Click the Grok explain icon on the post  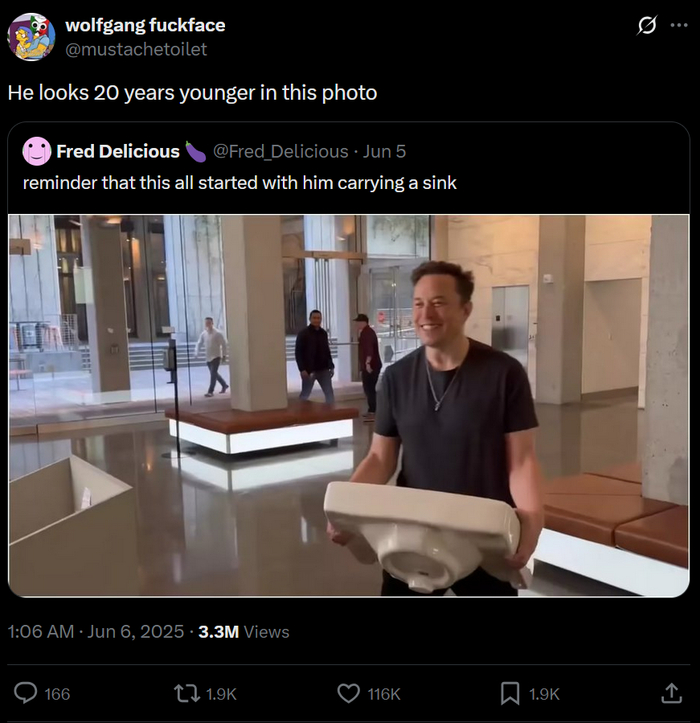tap(646, 26)
